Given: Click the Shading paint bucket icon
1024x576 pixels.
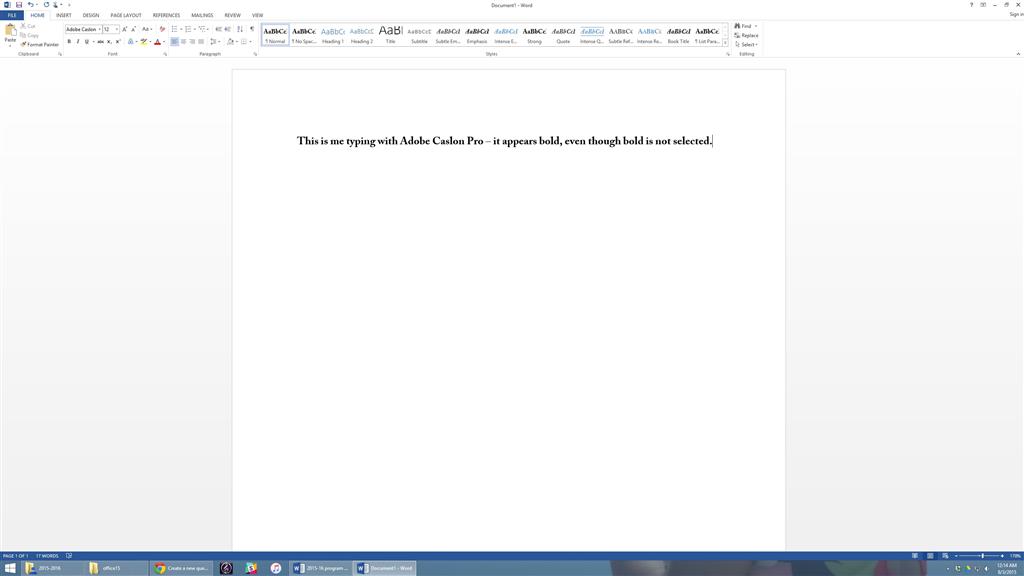Looking at the screenshot, I should 230,41.
